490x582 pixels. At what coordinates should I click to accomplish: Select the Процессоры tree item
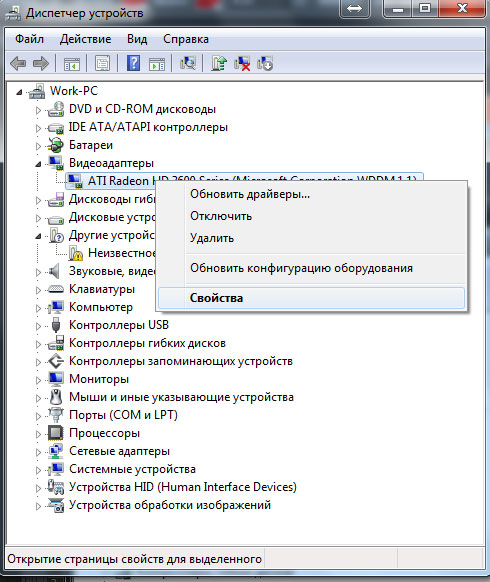(x=104, y=433)
